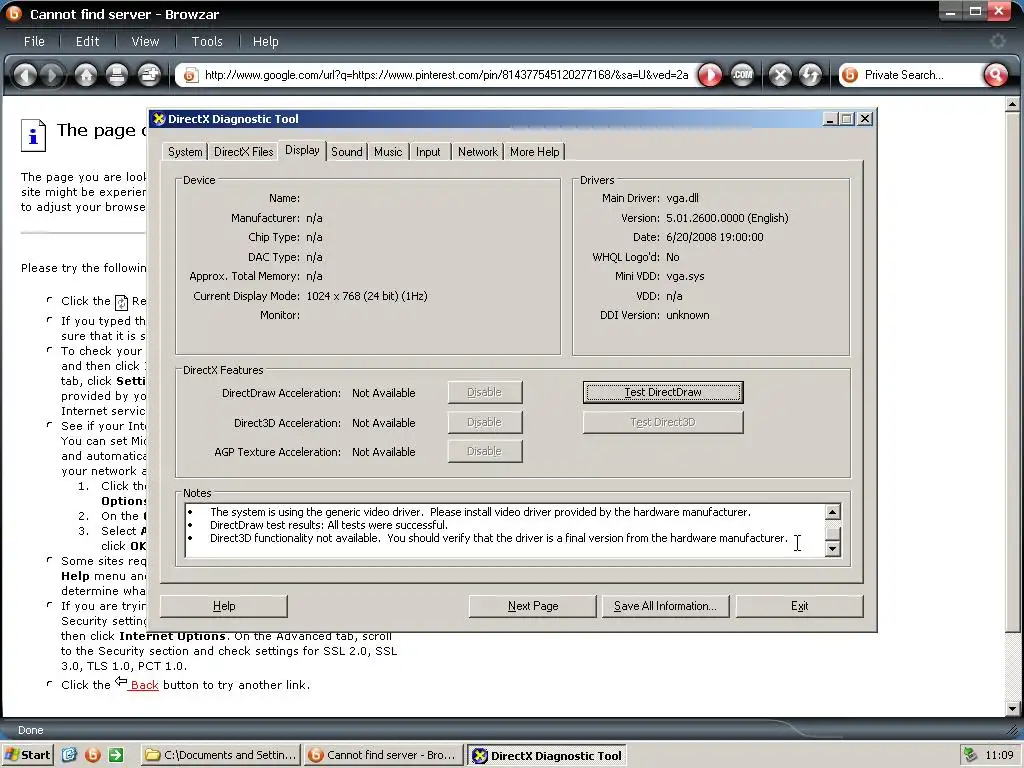1024x768 pixels.
Task: Click Disable button for AGP Texture Acceleration
Action: point(485,451)
